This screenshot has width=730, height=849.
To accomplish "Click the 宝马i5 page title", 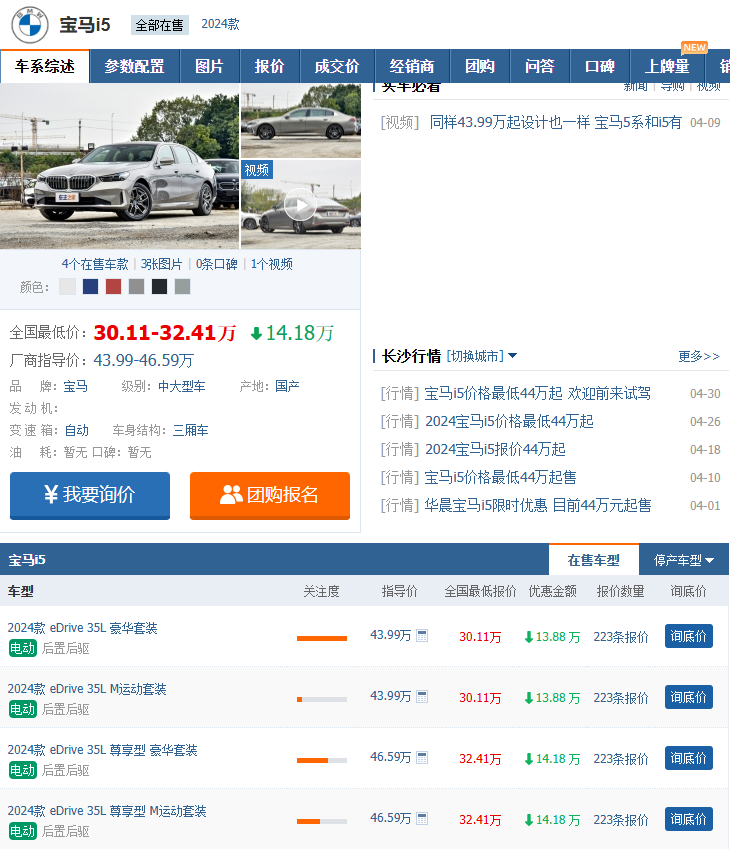I will (85, 25).
